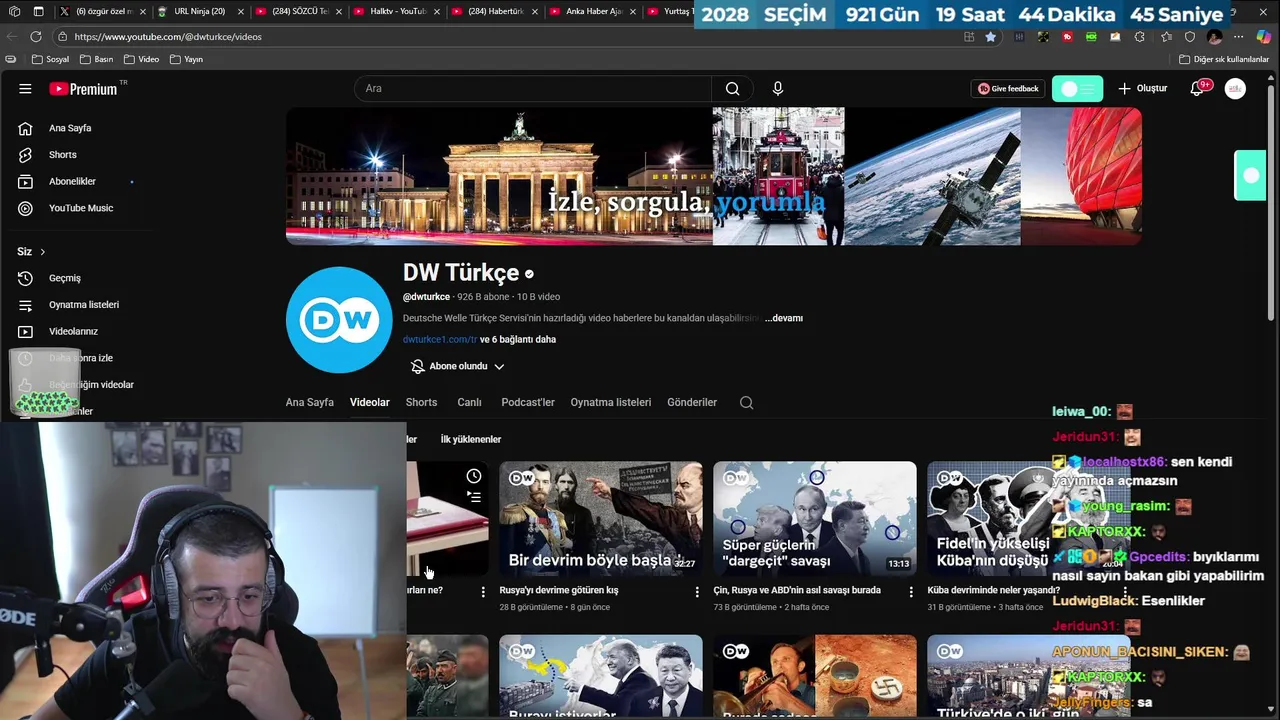Image resolution: width=1280 pixels, height=720 pixels.
Task: Expand the Siz section chevron
Action: 42,252
